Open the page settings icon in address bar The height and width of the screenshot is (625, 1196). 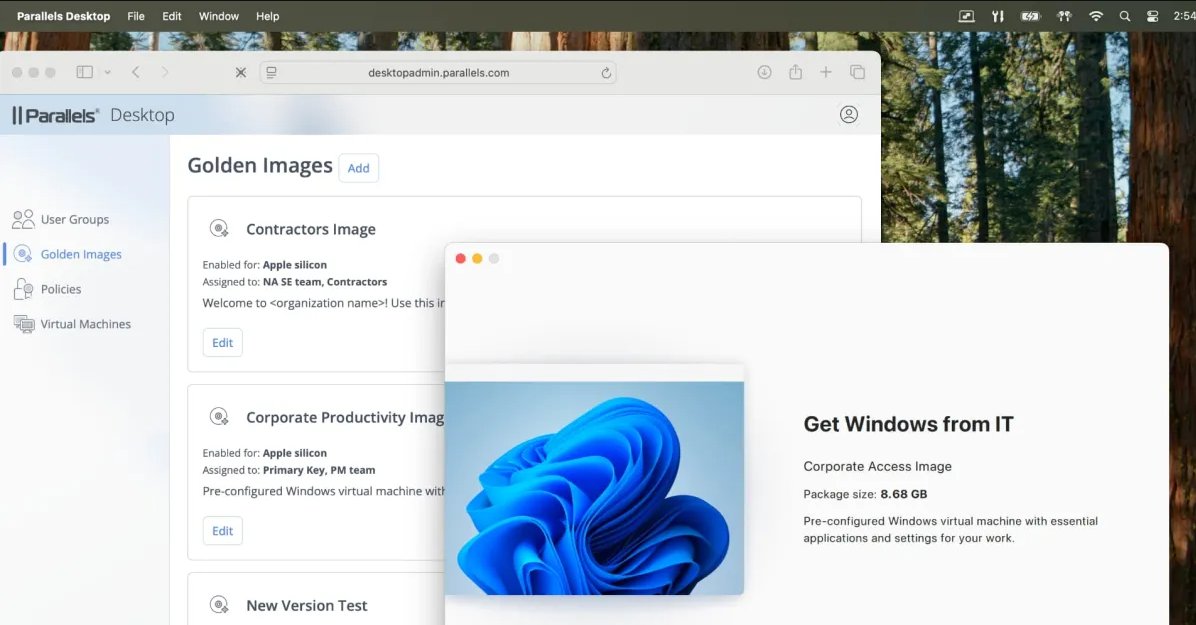[x=272, y=72]
